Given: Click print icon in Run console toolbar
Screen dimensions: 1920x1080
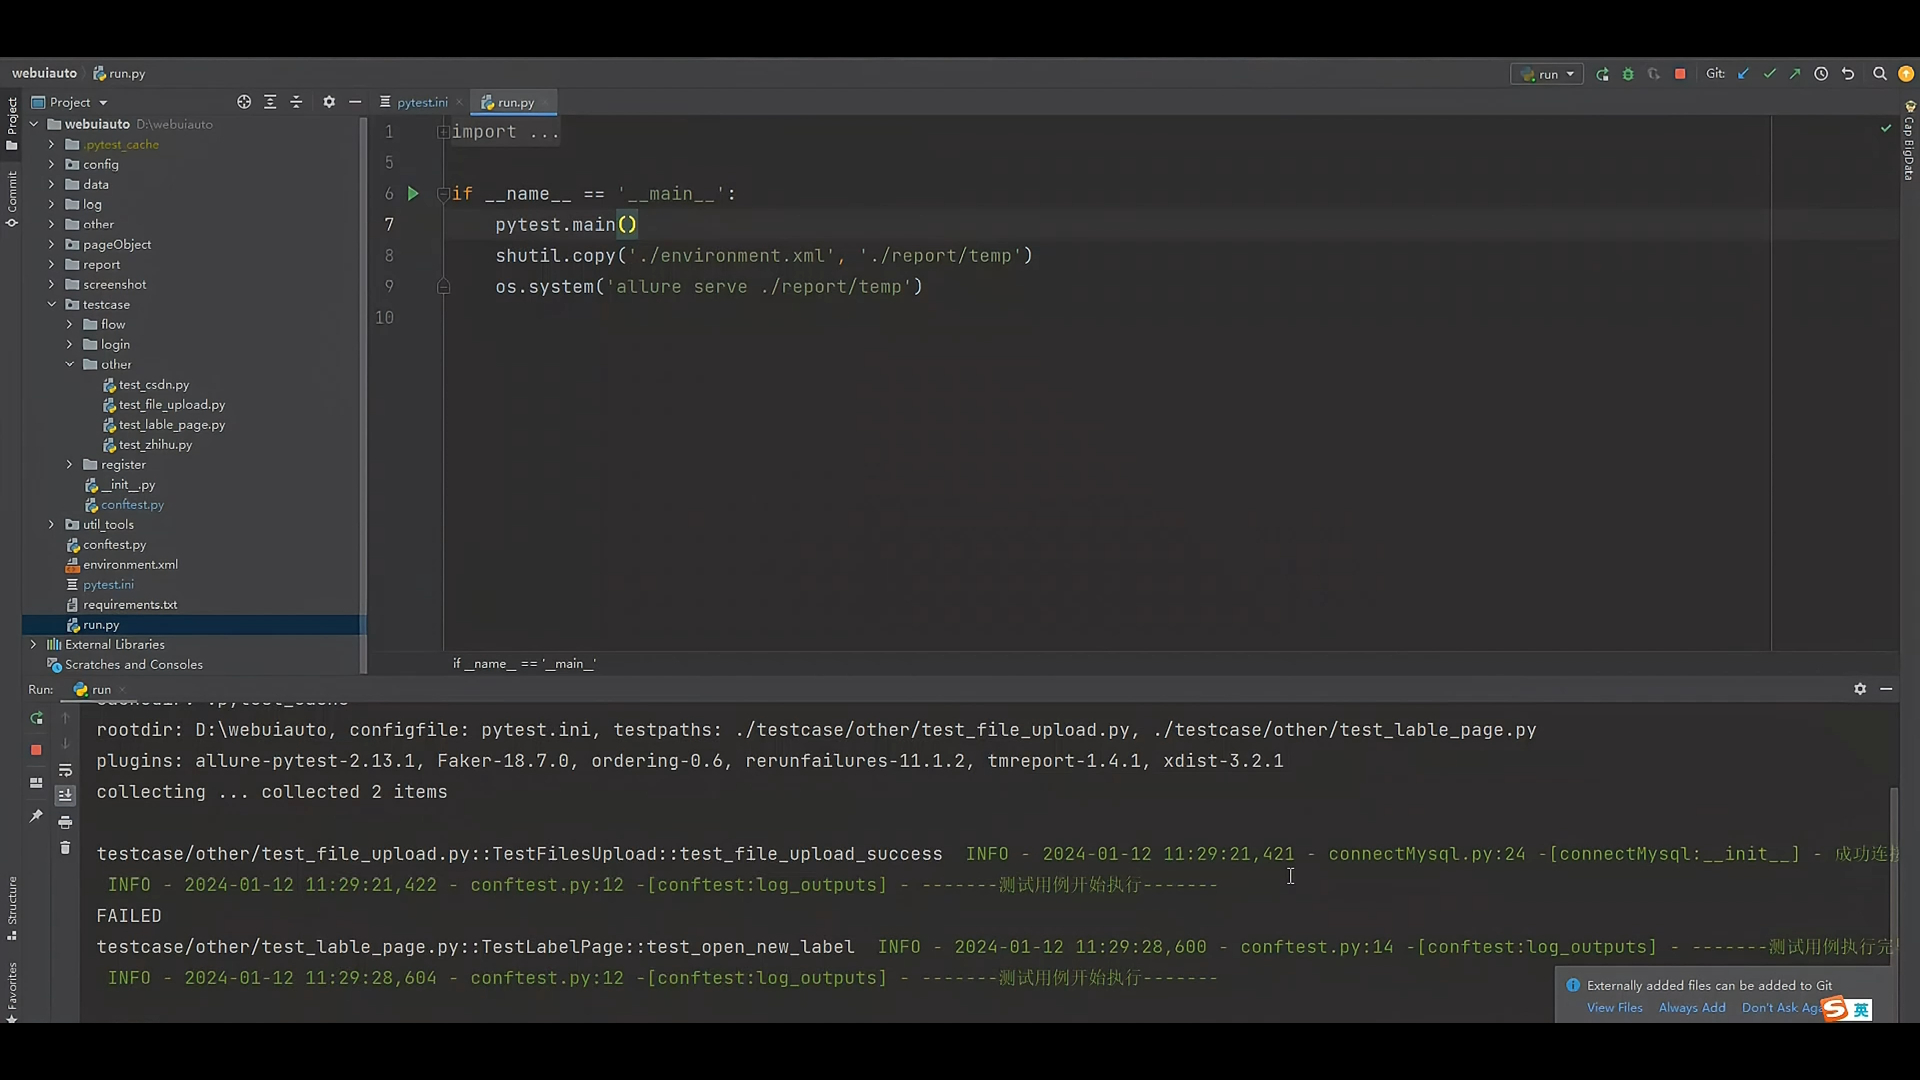Looking at the screenshot, I should click(x=65, y=822).
